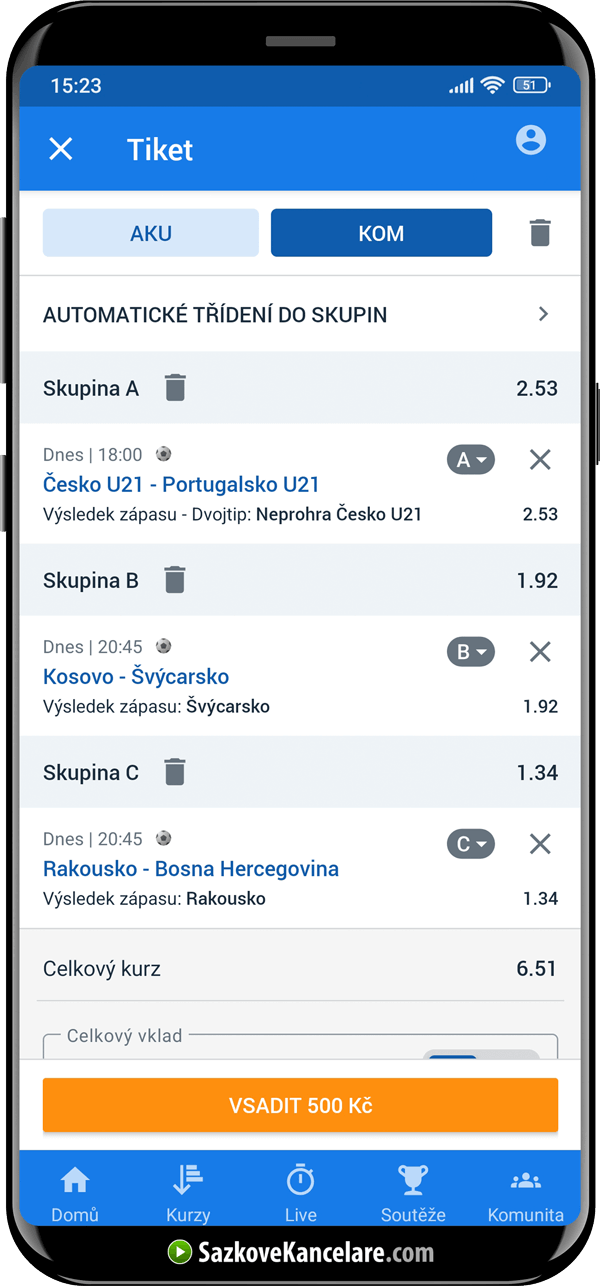This screenshot has height=1286, width=600.
Task: Switch ticket mode to AKU
Action: coord(150,232)
